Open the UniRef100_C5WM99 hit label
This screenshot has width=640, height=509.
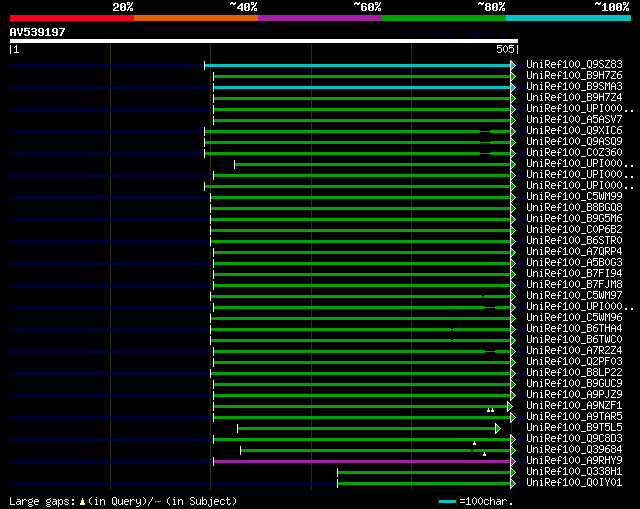[x=574, y=196]
